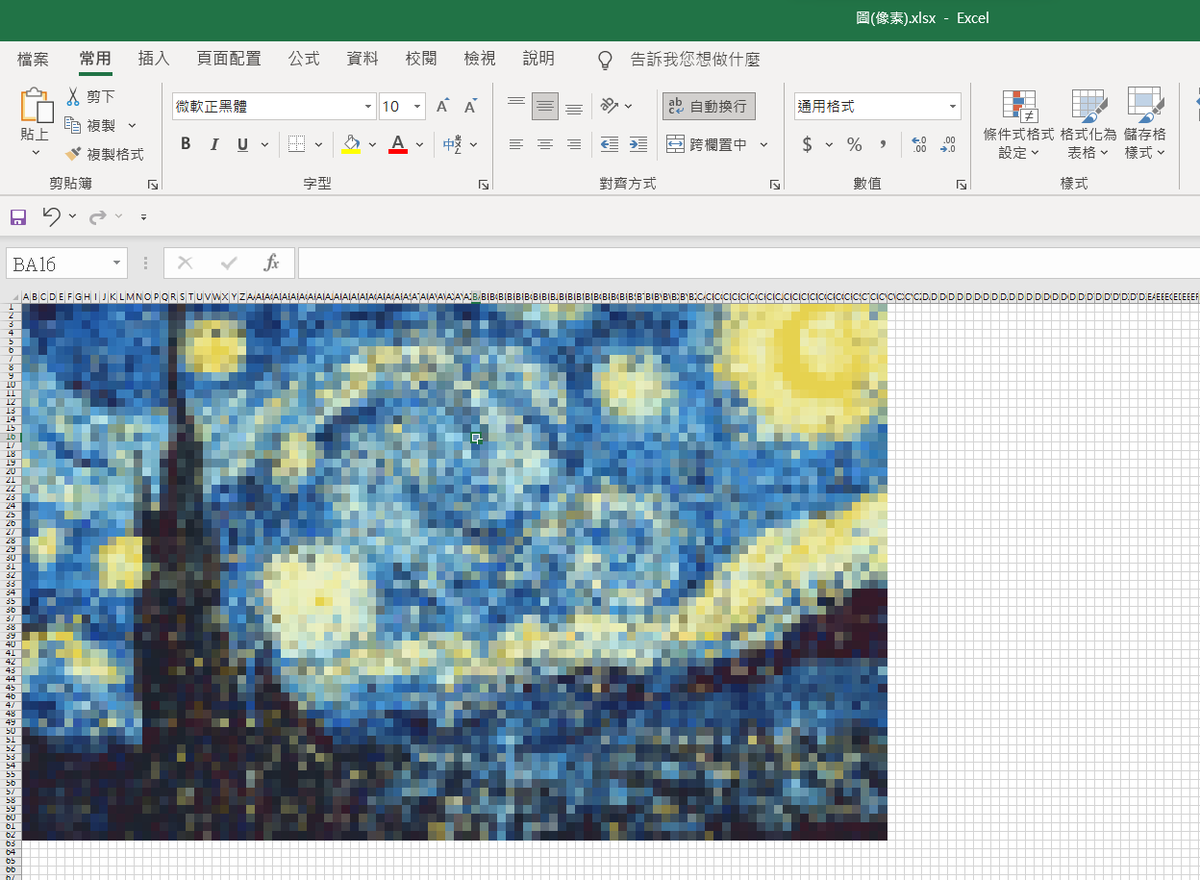Click the Undo arrow icon
Screen dimensions: 1200x880
(51, 216)
